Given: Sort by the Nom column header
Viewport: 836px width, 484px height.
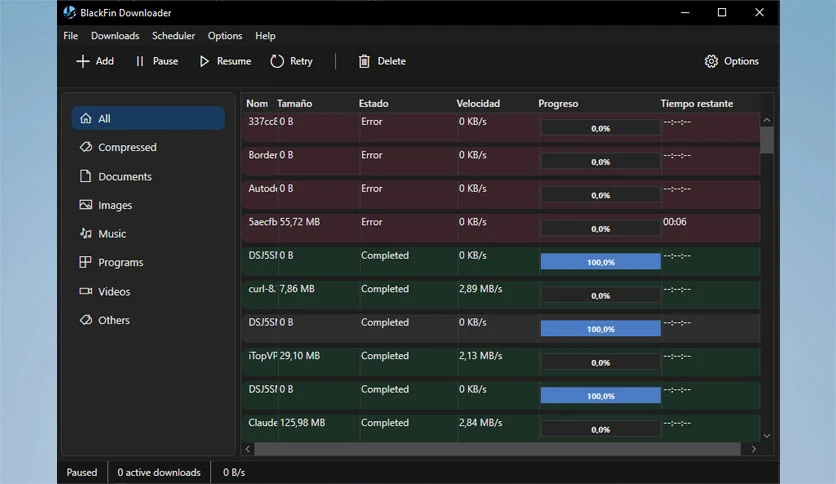Looking at the screenshot, I should coord(257,103).
